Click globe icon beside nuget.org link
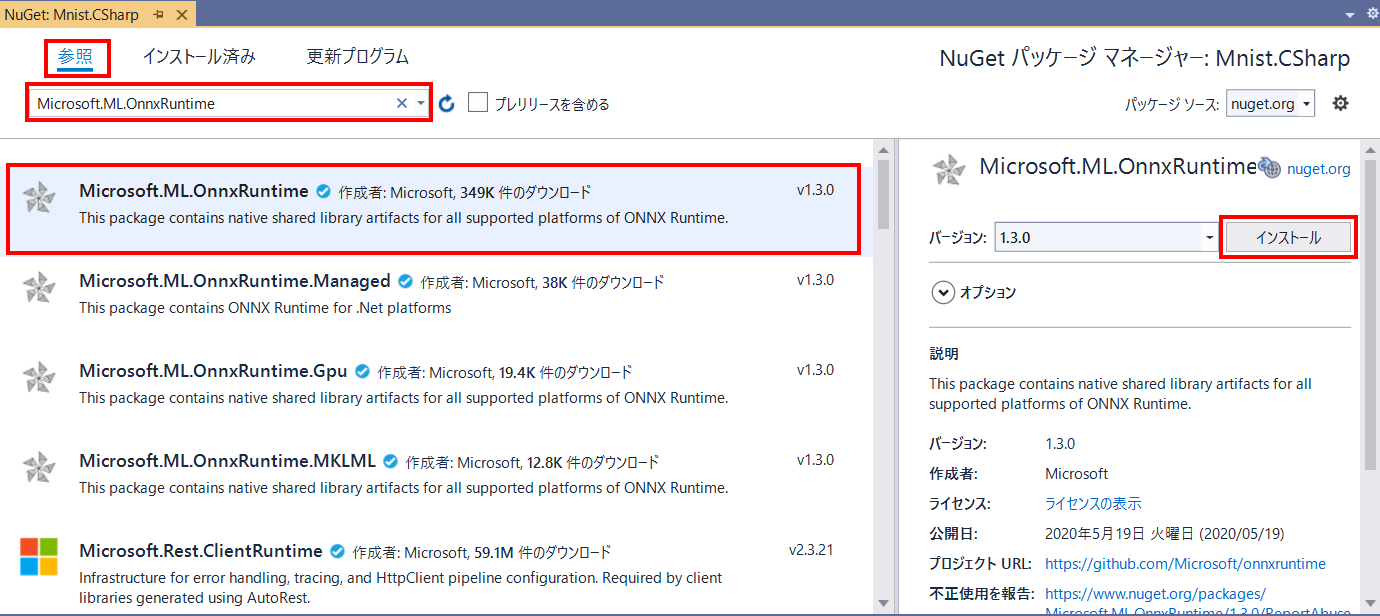This screenshot has height=616, width=1380. (x=1269, y=168)
